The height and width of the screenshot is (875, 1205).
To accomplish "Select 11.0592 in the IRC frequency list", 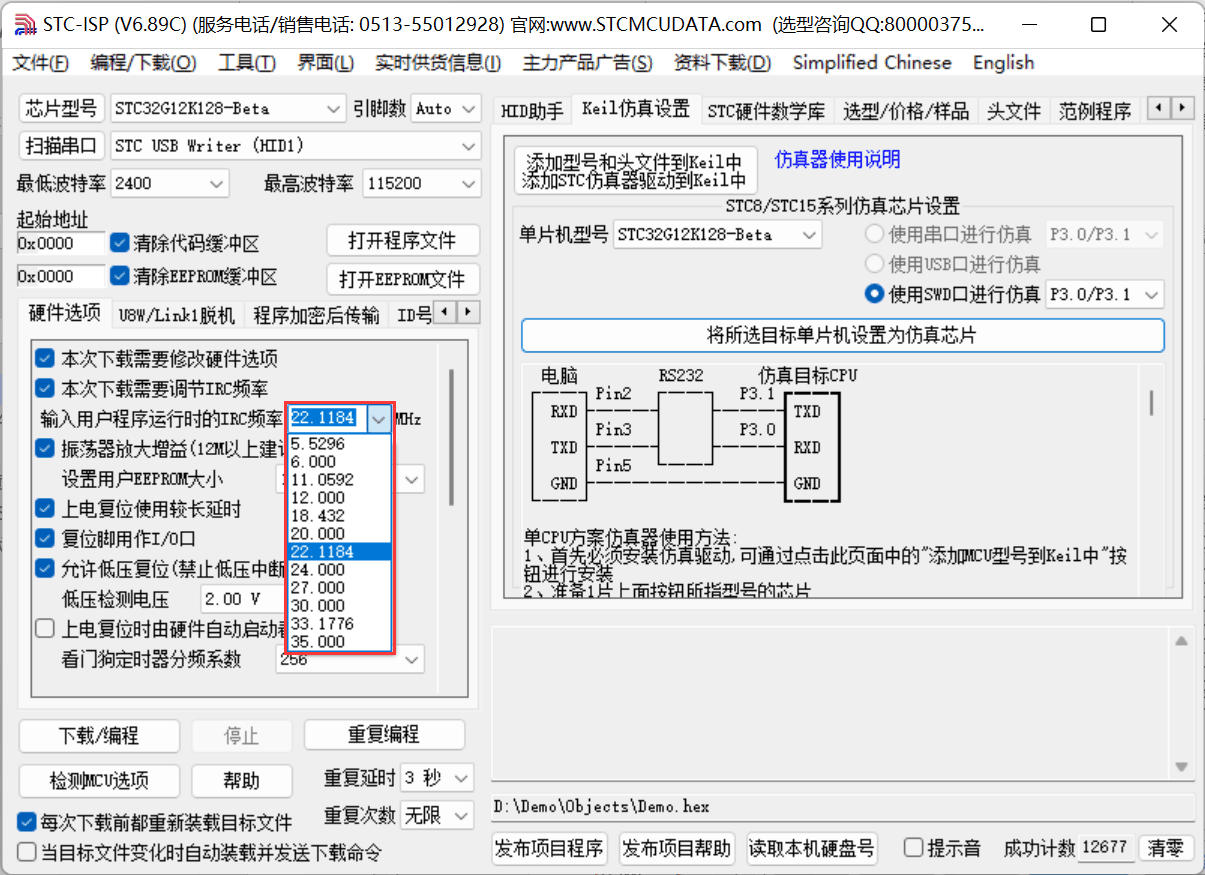I will click(x=340, y=480).
